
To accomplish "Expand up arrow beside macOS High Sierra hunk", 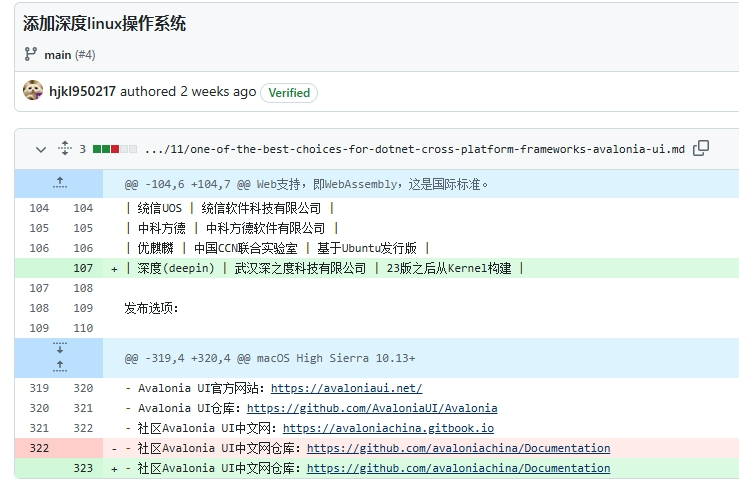I will [59, 366].
